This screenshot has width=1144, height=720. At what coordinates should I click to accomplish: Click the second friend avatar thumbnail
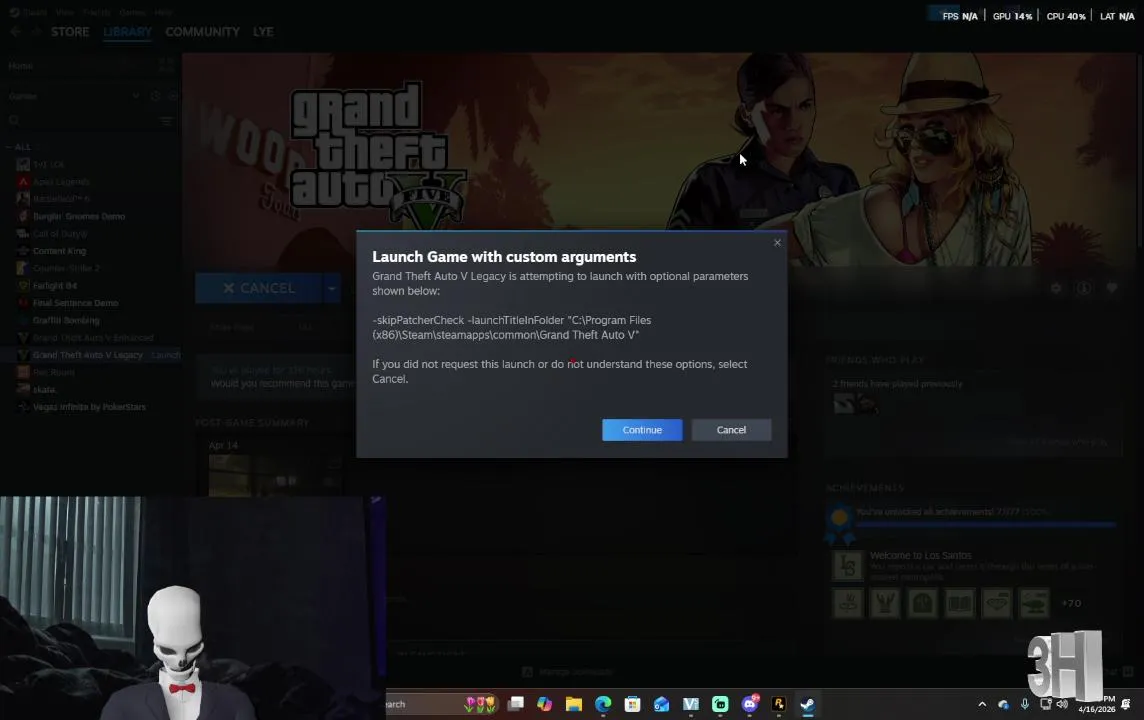coord(867,403)
